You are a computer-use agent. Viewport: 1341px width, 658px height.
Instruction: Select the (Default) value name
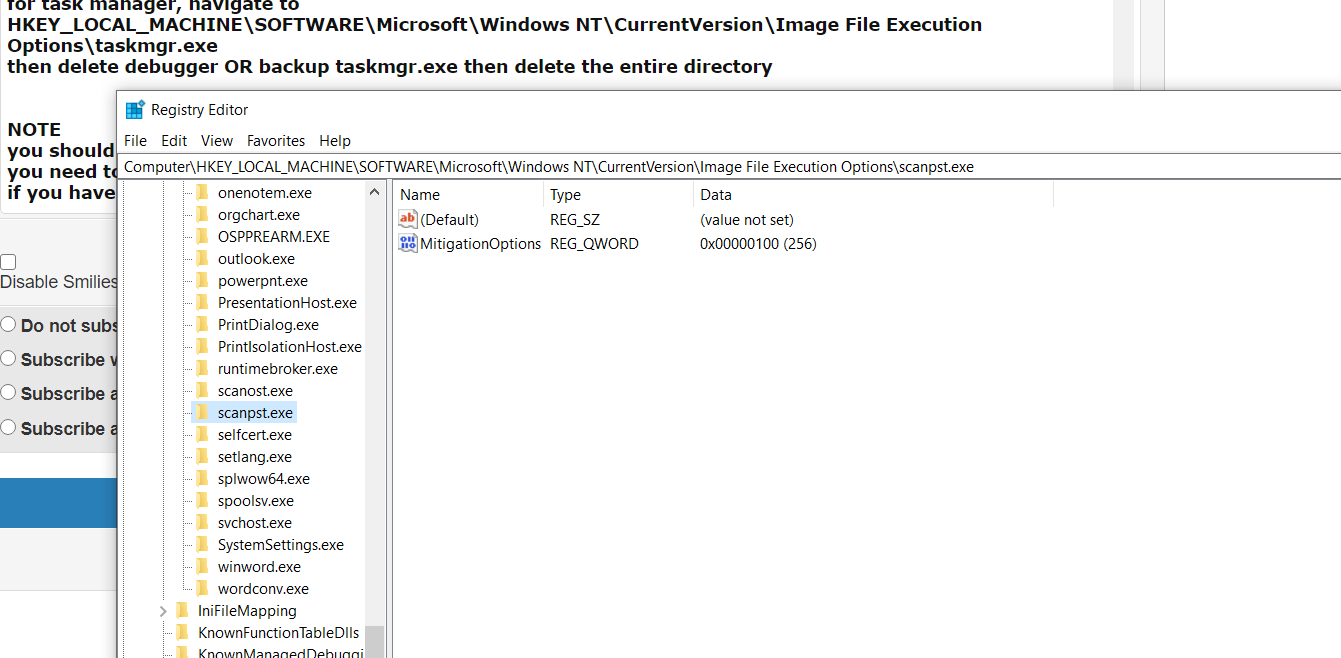[449, 220]
